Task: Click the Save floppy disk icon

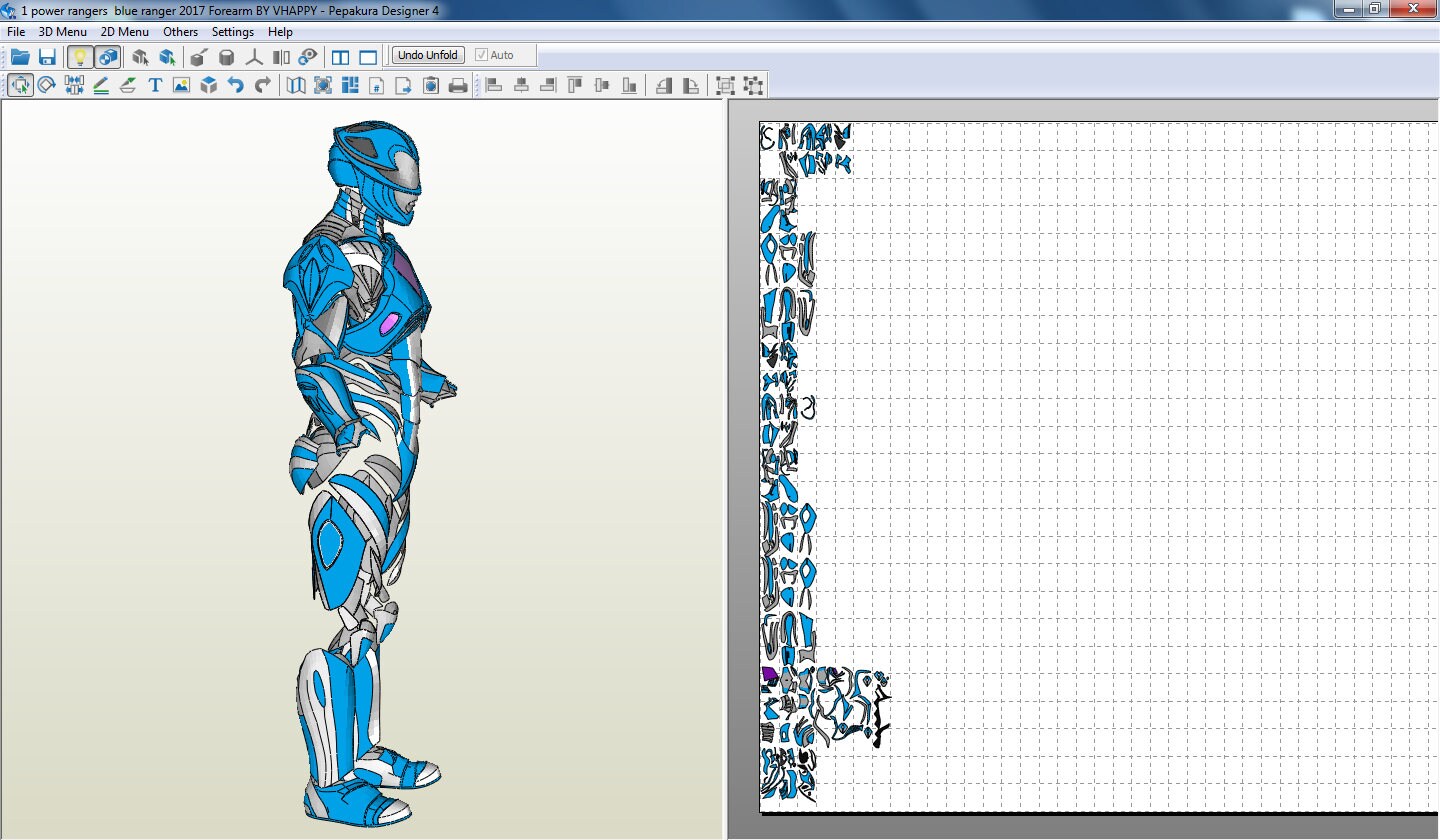Action: pos(47,56)
